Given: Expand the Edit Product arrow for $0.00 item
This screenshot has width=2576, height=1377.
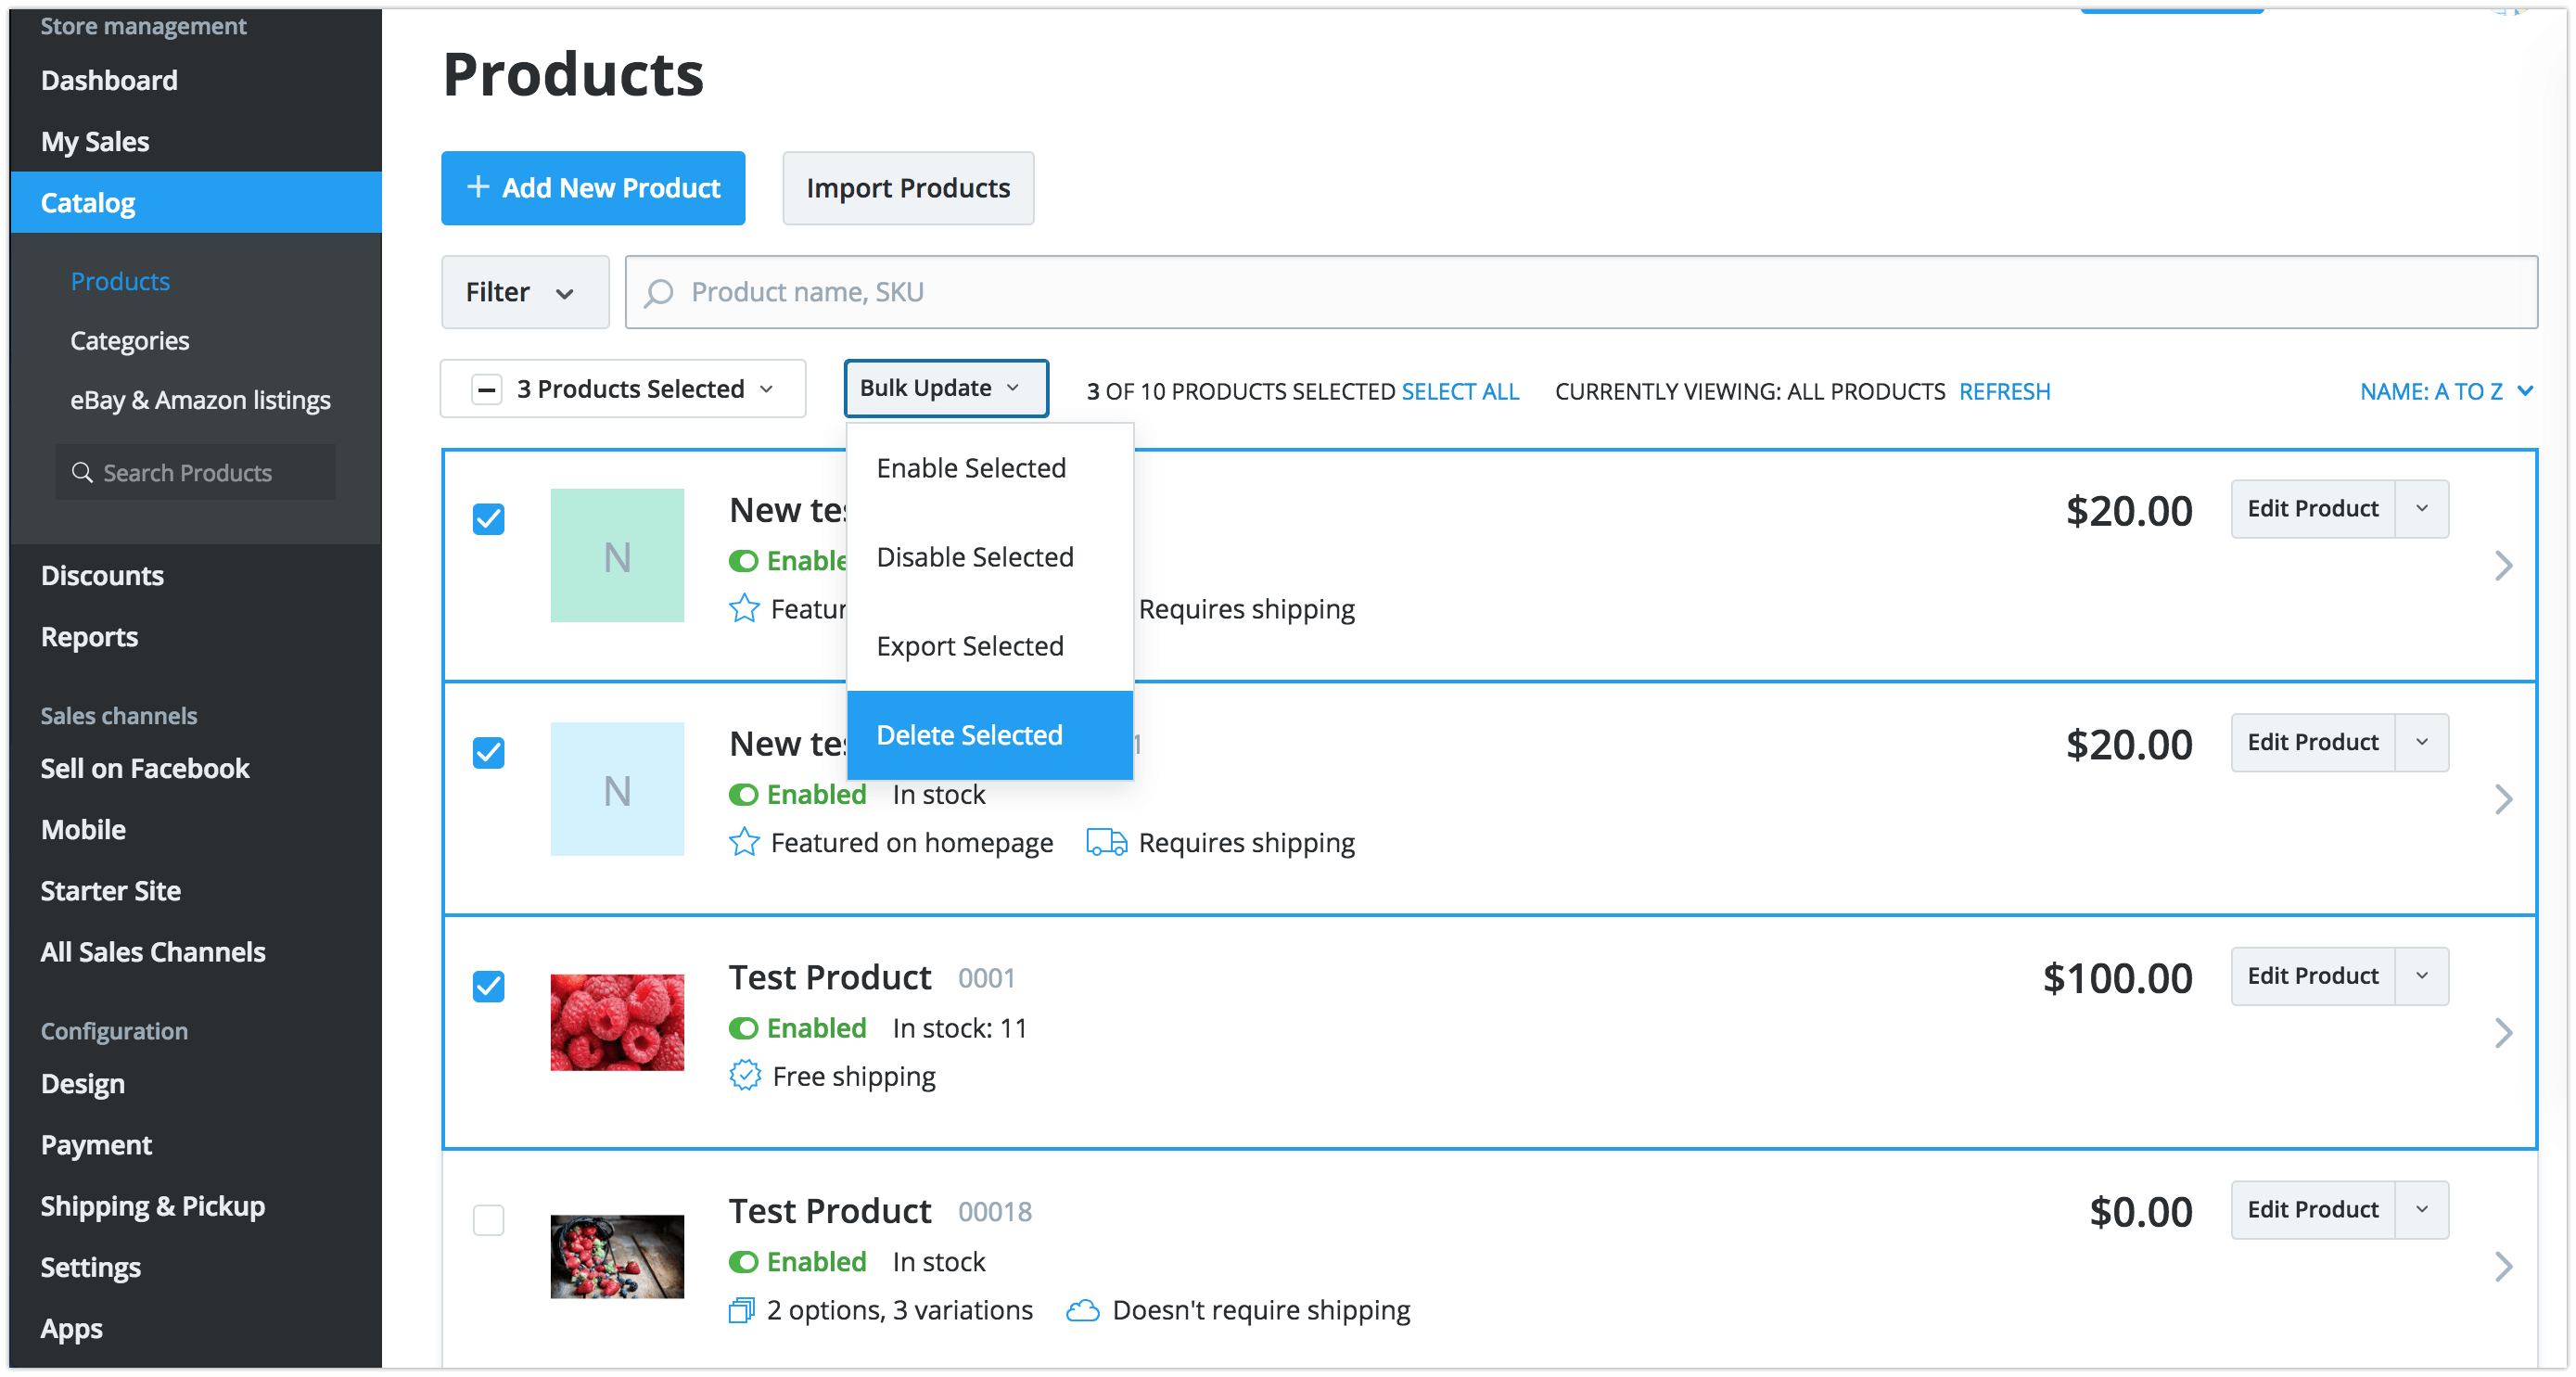Looking at the screenshot, I should click(2421, 1209).
